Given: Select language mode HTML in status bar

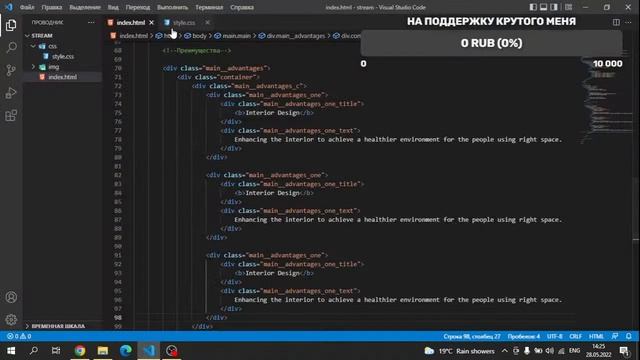Looking at the screenshot, I should pyautogui.click(x=596, y=336).
